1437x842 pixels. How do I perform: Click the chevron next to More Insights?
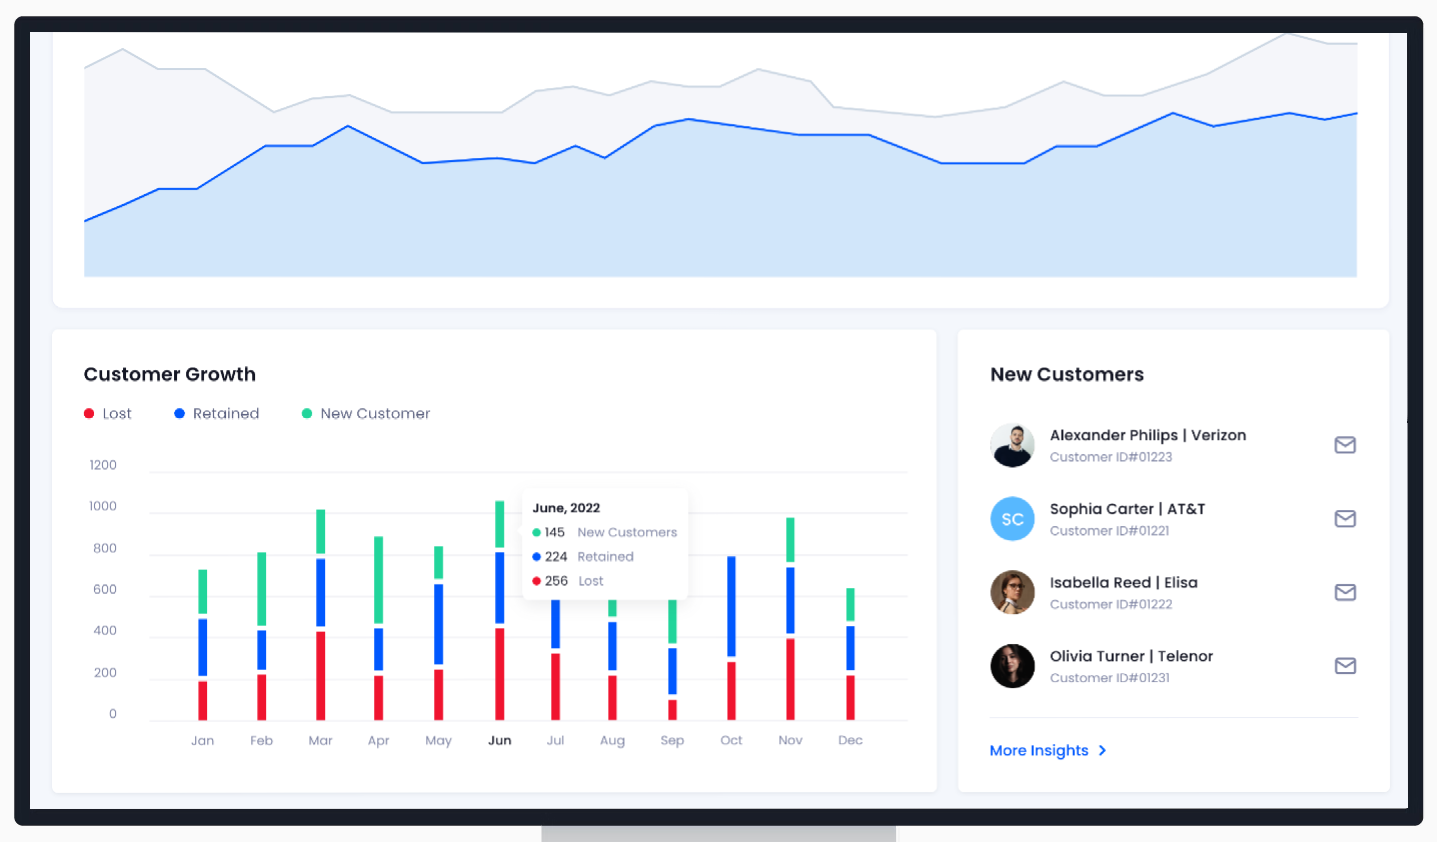1102,750
